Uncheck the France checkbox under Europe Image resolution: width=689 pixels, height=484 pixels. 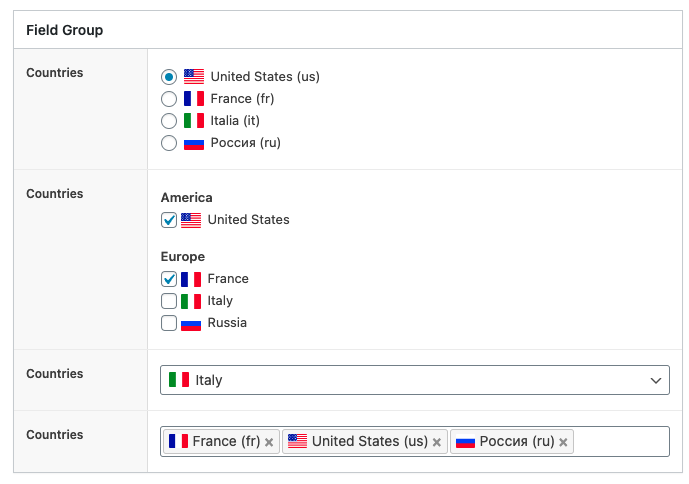pyautogui.click(x=169, y=279)
